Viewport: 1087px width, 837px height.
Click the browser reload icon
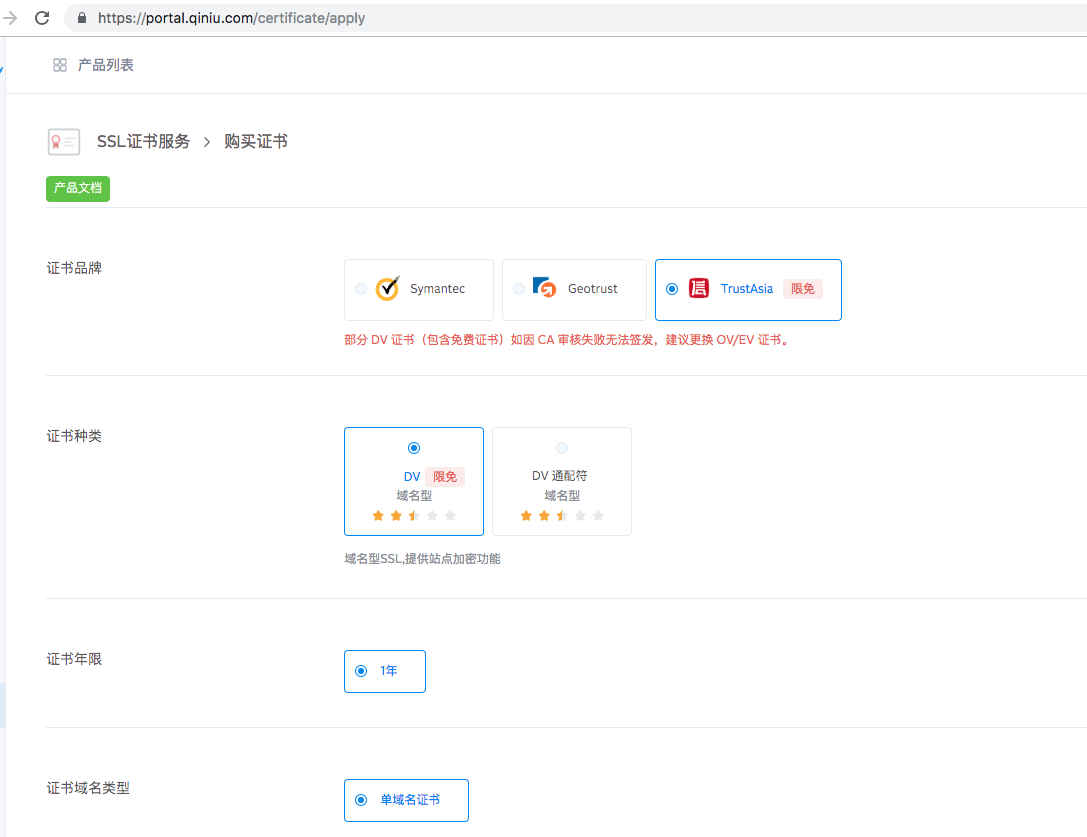tap(42, 18)
